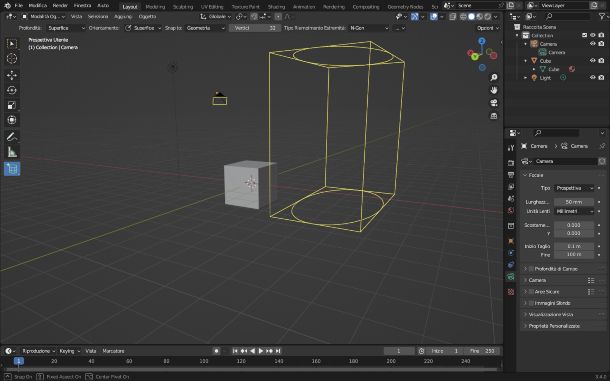Screen dimensions: 610x381
Task: Open the Modifica menu
Action: pyautogui.click(x=38, y=6)
